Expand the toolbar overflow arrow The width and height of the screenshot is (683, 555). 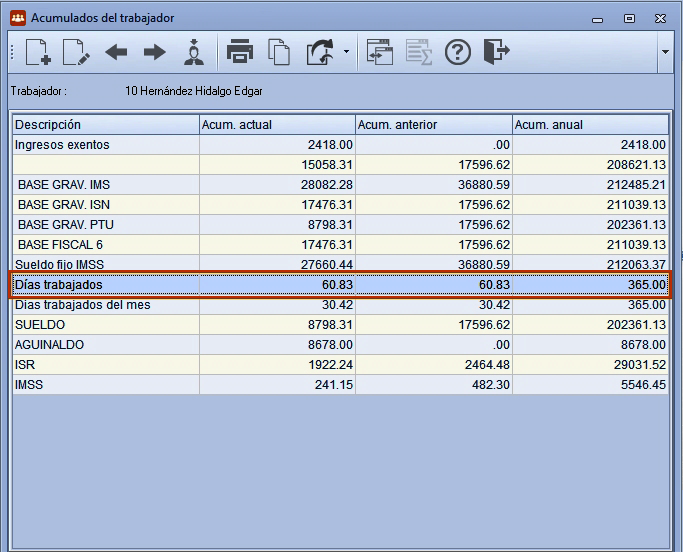point(665,52)
